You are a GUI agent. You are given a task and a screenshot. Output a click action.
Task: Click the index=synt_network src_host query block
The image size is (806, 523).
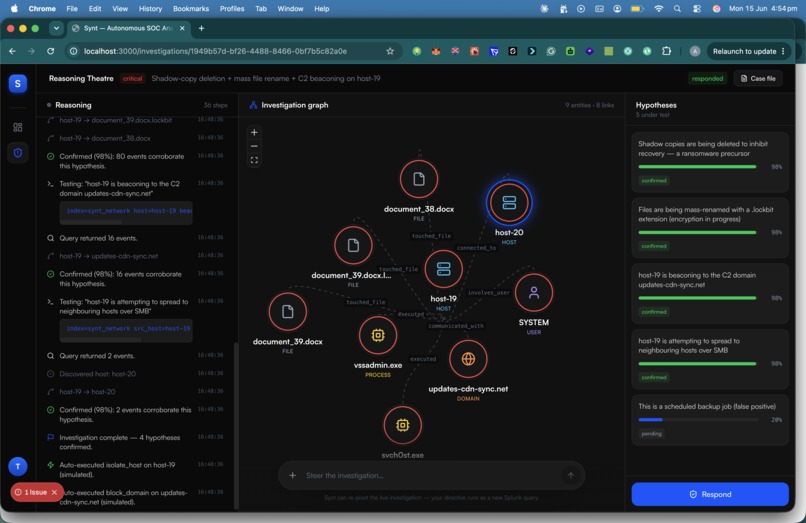click(126, 330)
